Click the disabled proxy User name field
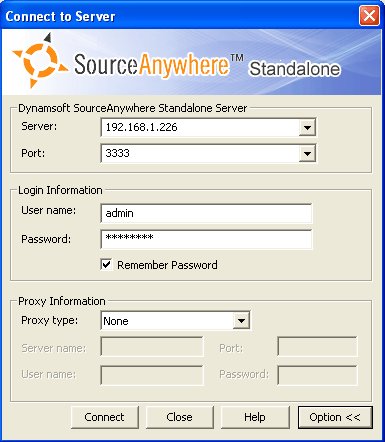Screen dimensions: 385x442 [x=152, y=375]
